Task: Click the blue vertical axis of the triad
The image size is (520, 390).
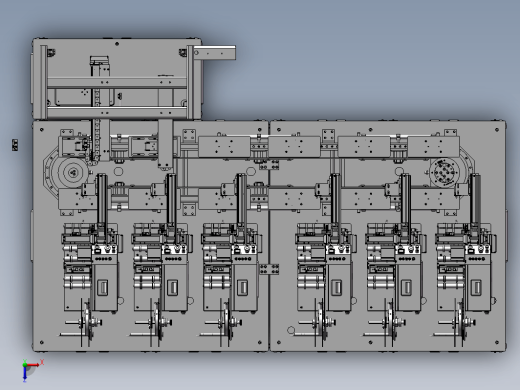Action: click(x=25, y=374)
